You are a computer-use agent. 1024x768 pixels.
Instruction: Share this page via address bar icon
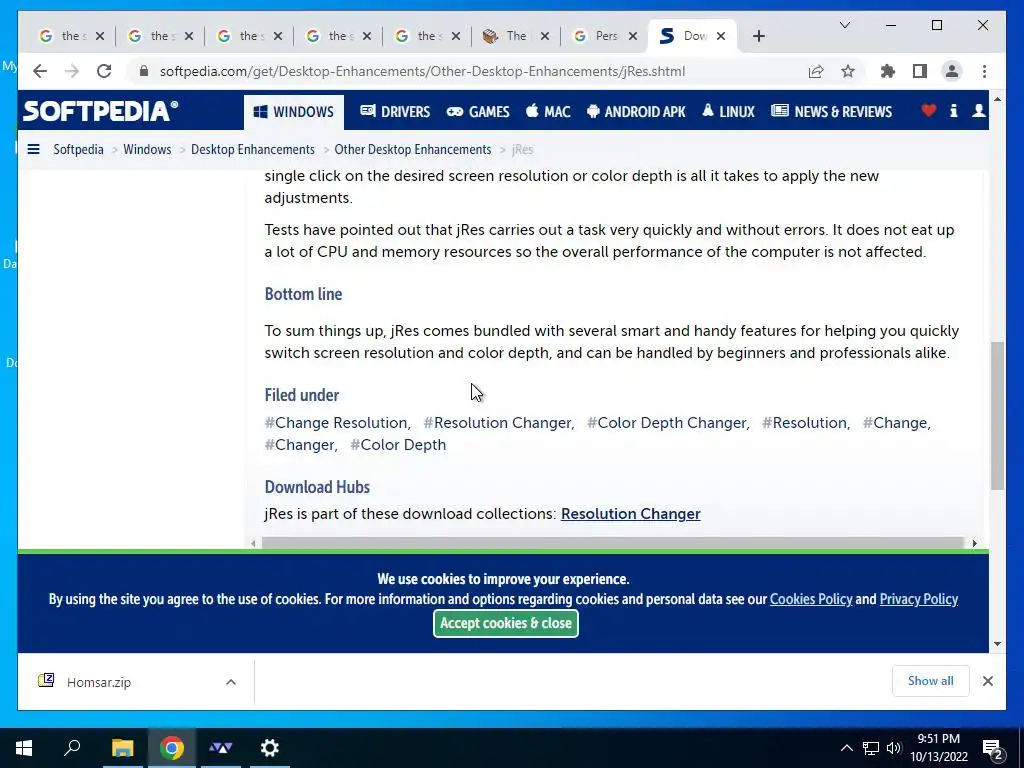pos(816,71)
